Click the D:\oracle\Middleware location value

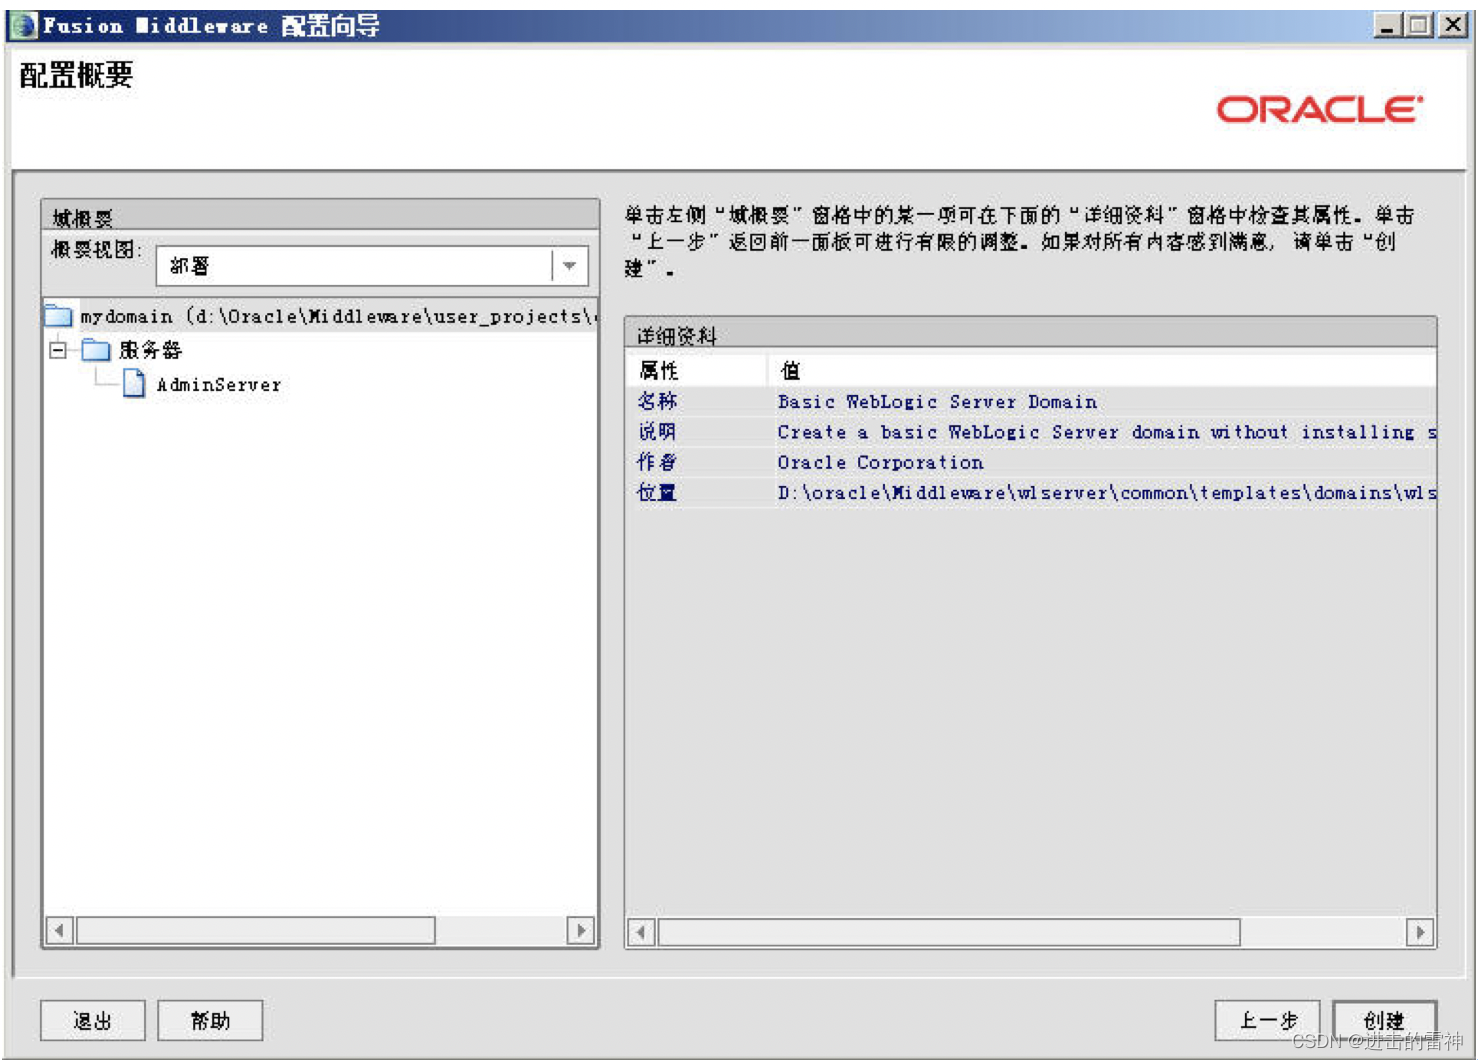[1107, 492]
